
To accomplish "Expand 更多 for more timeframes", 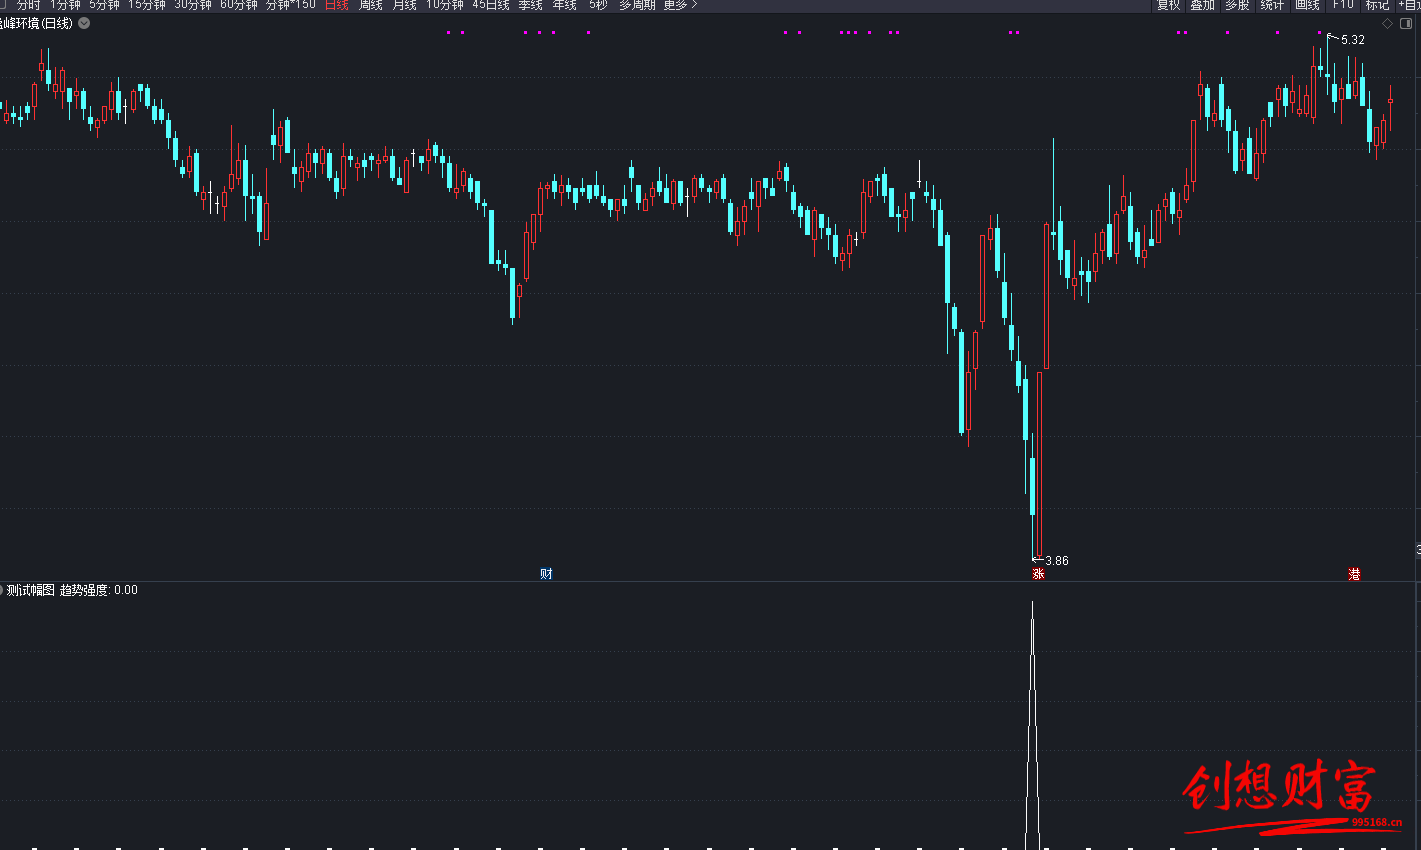I will (x=680, y=5).
